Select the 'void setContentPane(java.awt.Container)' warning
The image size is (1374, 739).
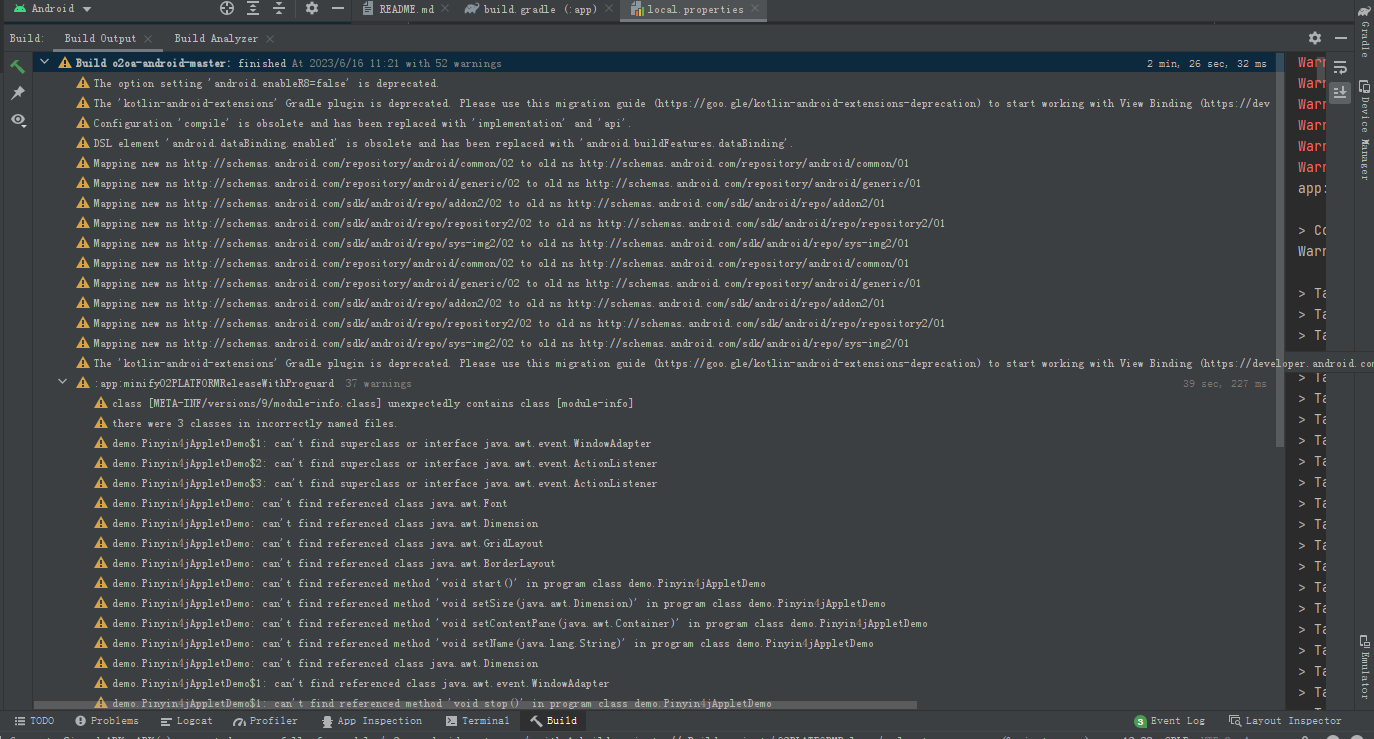[x=511, y=624]
